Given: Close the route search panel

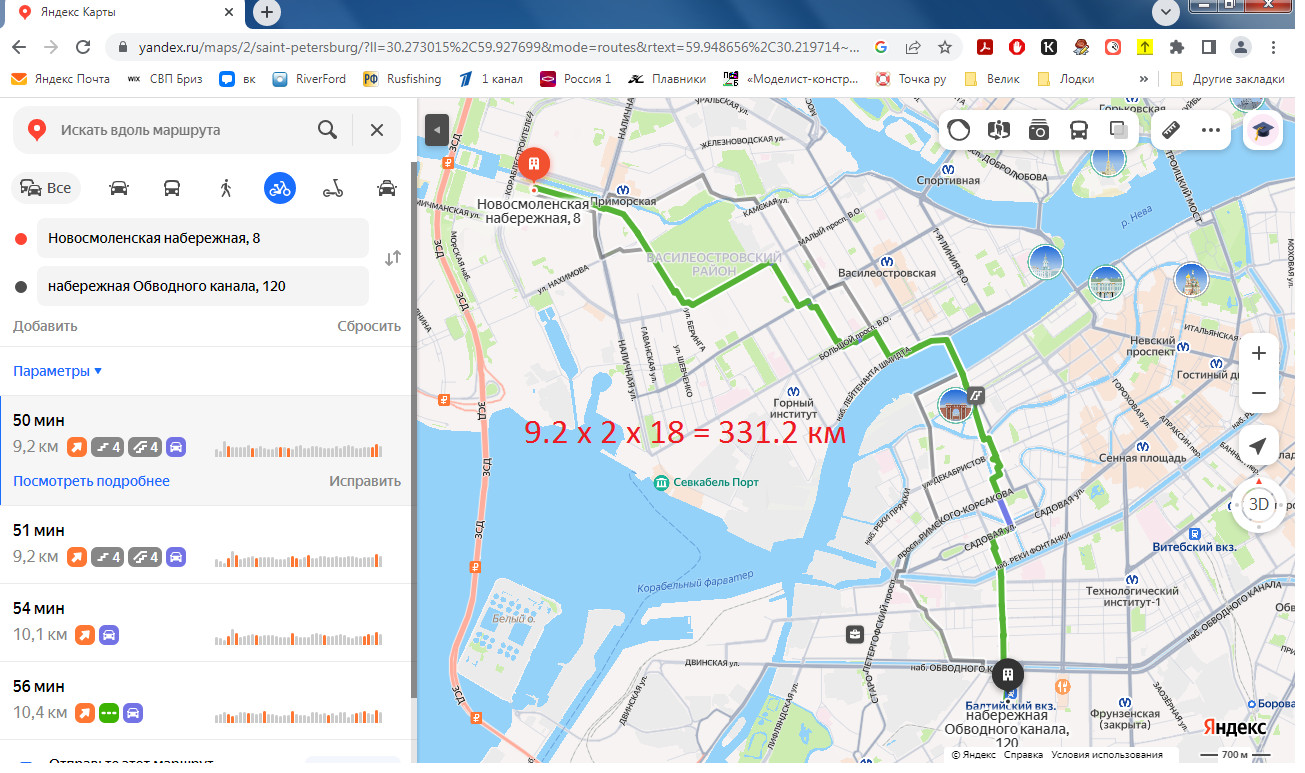Looking at the screenshot, I should pyautogui.click(x=377, y=129).
